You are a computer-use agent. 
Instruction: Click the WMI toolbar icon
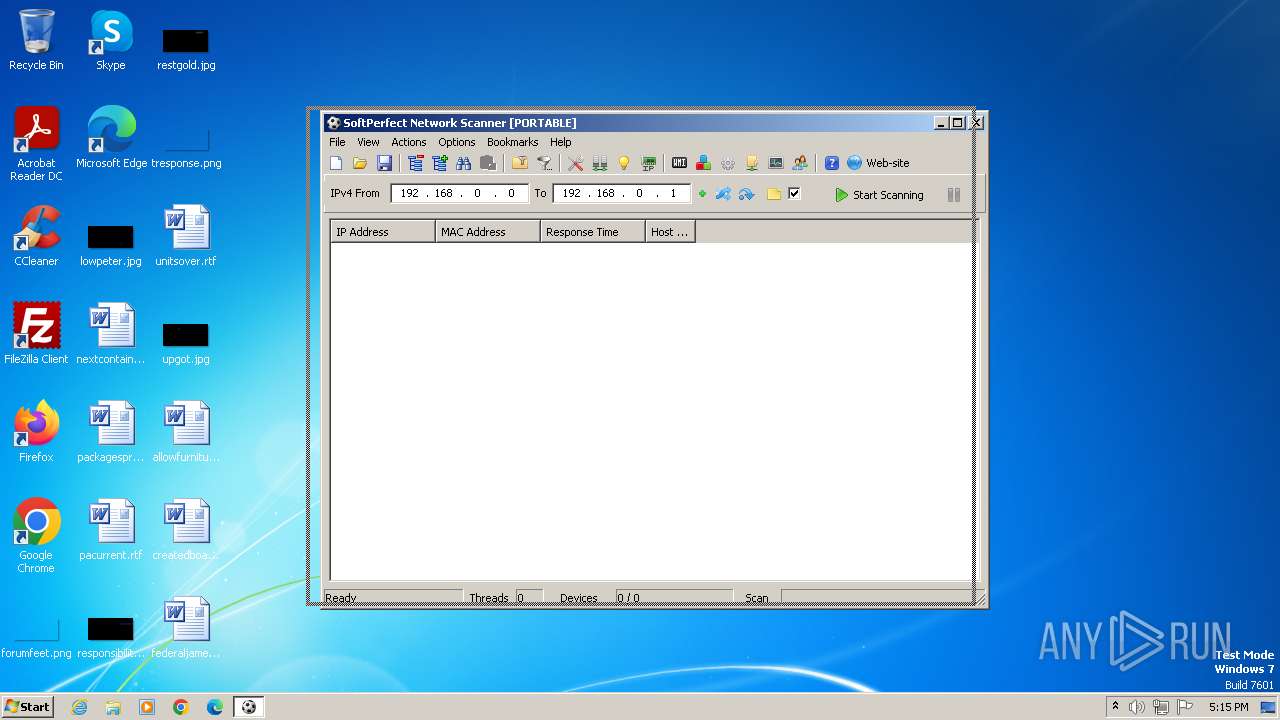click(680, 163)
